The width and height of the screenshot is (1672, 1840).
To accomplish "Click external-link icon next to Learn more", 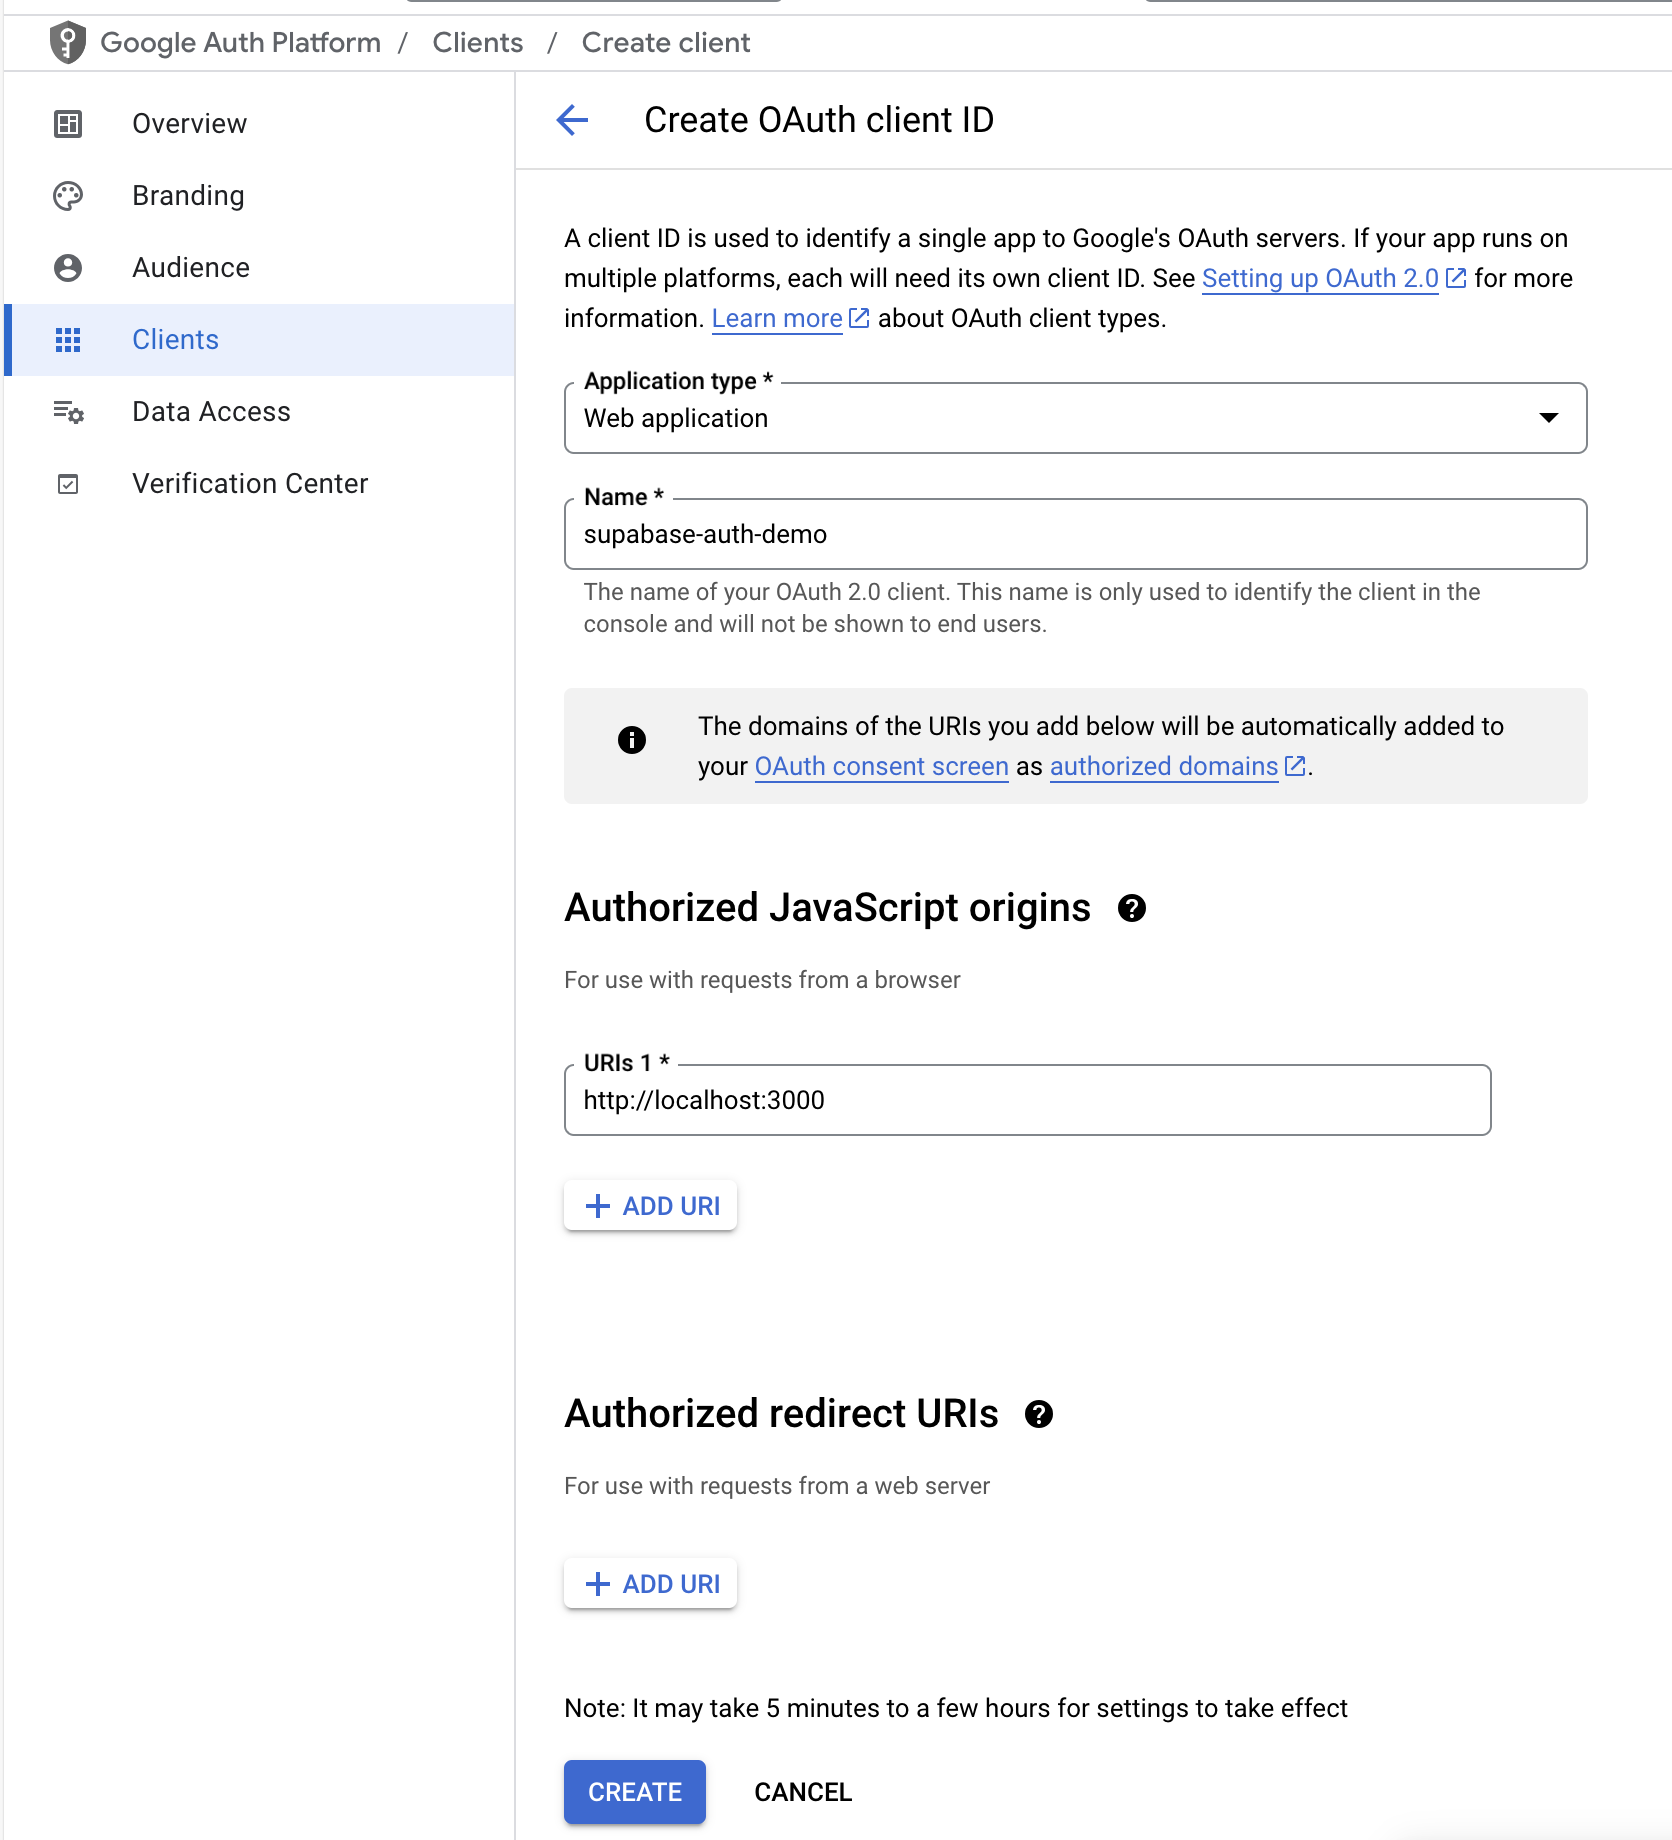I will [x=859, y=318].
